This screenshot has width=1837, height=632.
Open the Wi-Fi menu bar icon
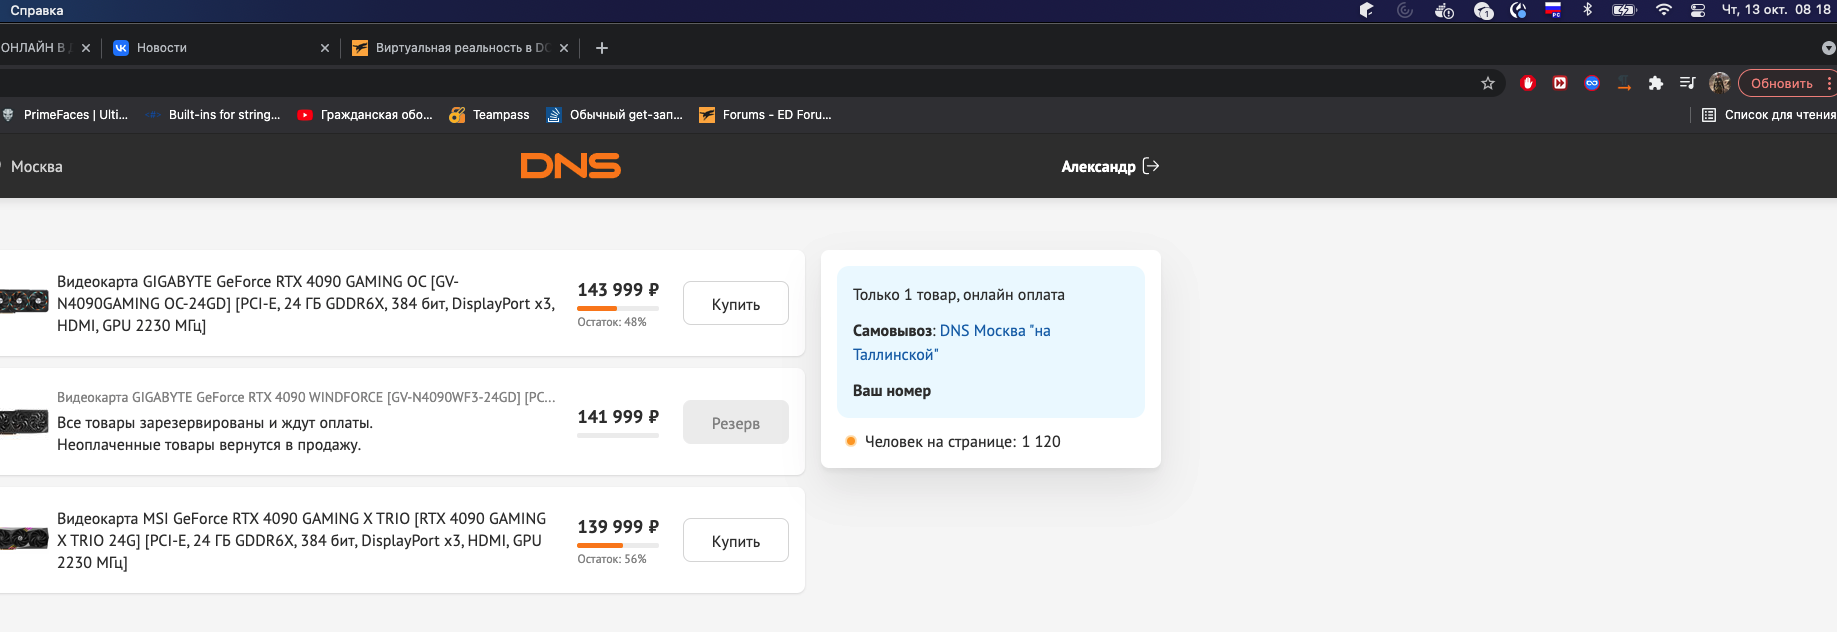1664,10
